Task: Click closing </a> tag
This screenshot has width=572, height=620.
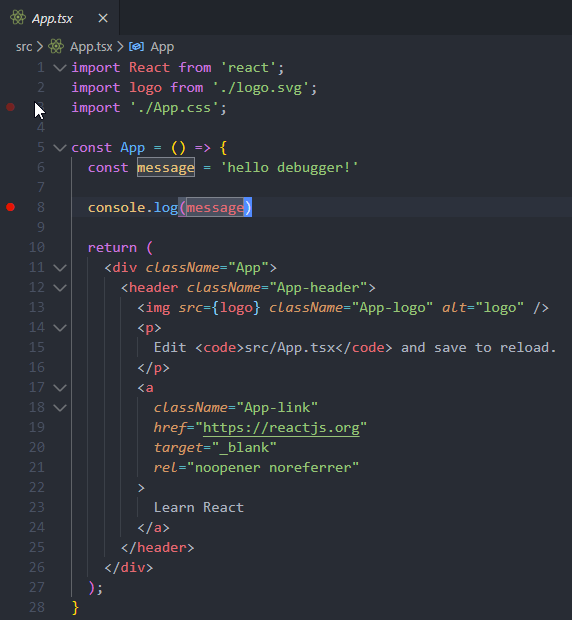Action: click(x=153, y=528)
